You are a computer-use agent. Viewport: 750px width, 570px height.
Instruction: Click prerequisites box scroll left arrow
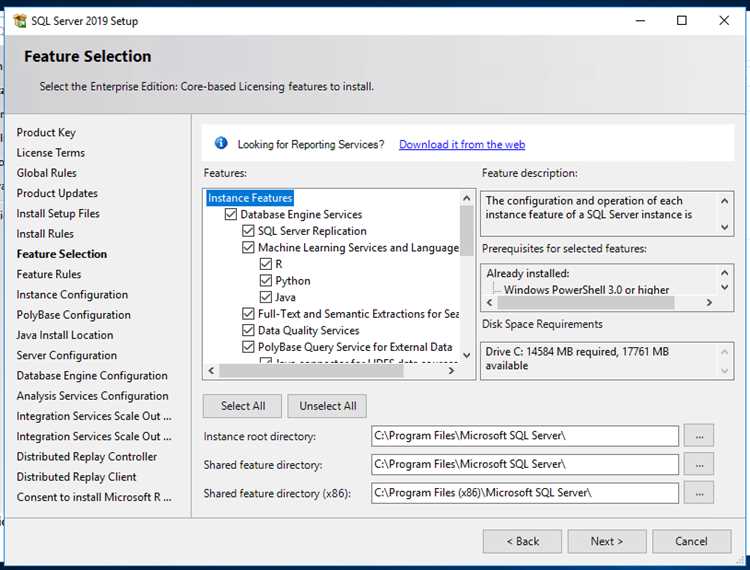[489, 302]
